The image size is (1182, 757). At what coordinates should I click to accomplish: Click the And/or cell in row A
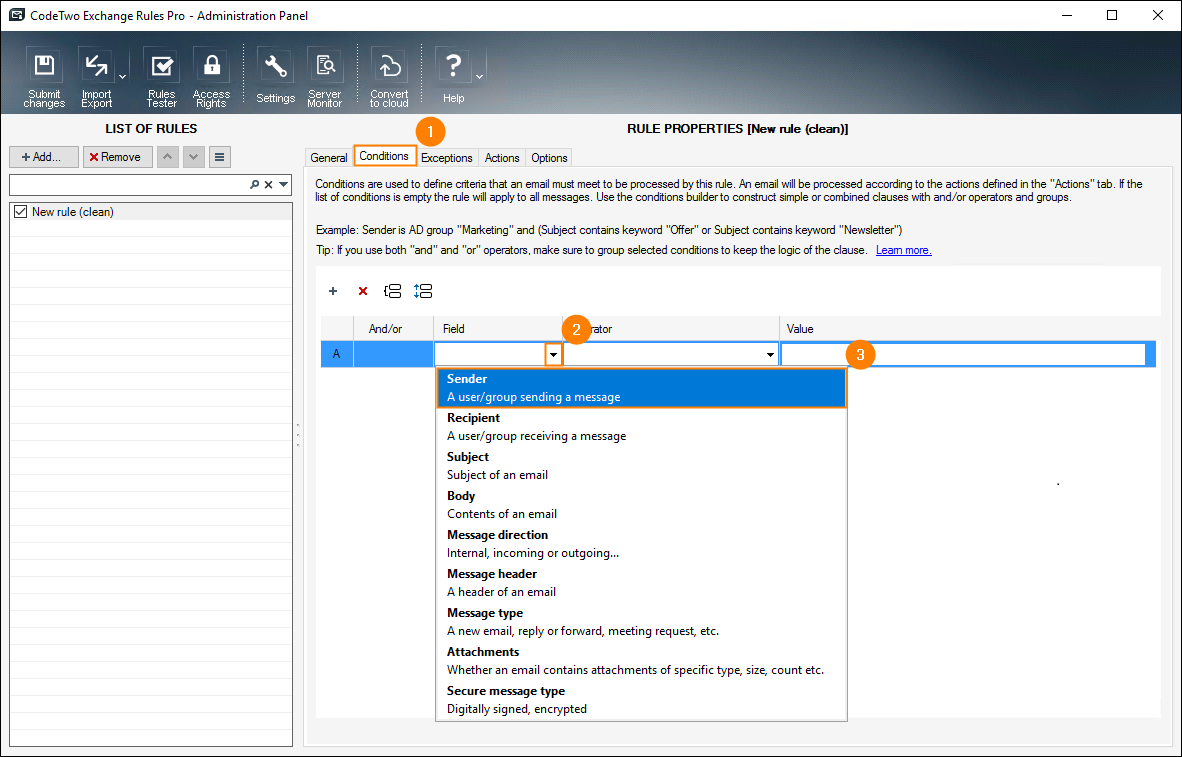pyautogui.click(x=393, y=354)
